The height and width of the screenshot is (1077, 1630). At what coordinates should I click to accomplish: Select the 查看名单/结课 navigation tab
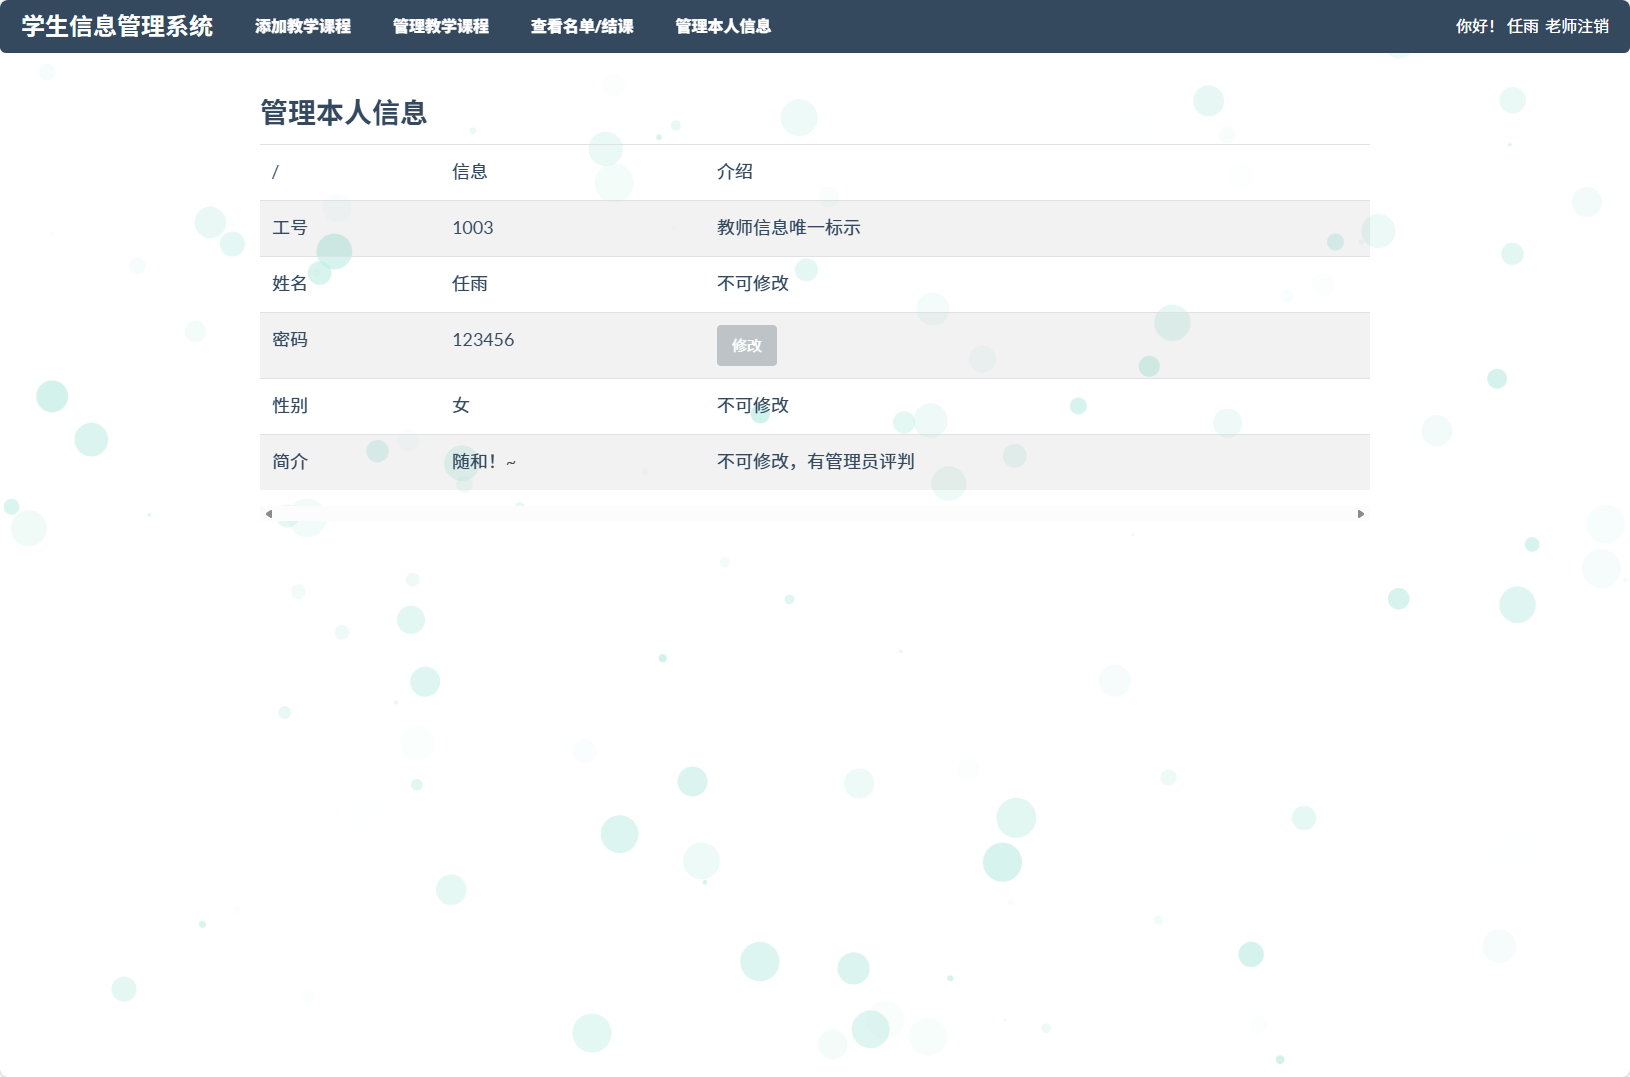582,26
